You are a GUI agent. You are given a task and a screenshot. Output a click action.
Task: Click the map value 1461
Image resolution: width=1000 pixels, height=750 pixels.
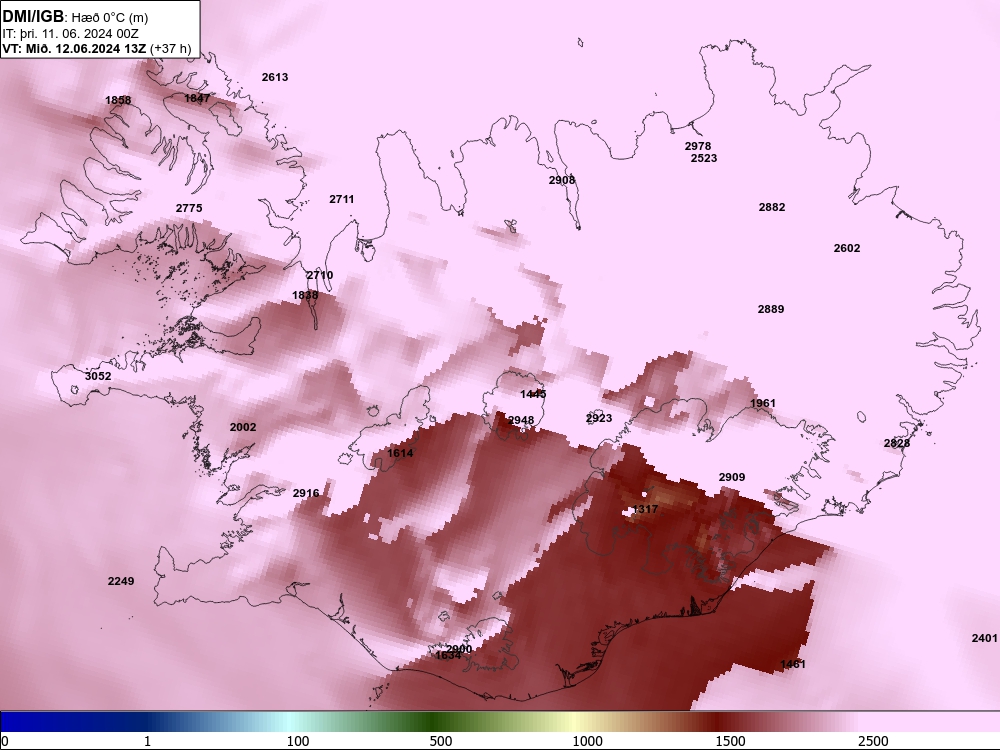pos(793,664)
